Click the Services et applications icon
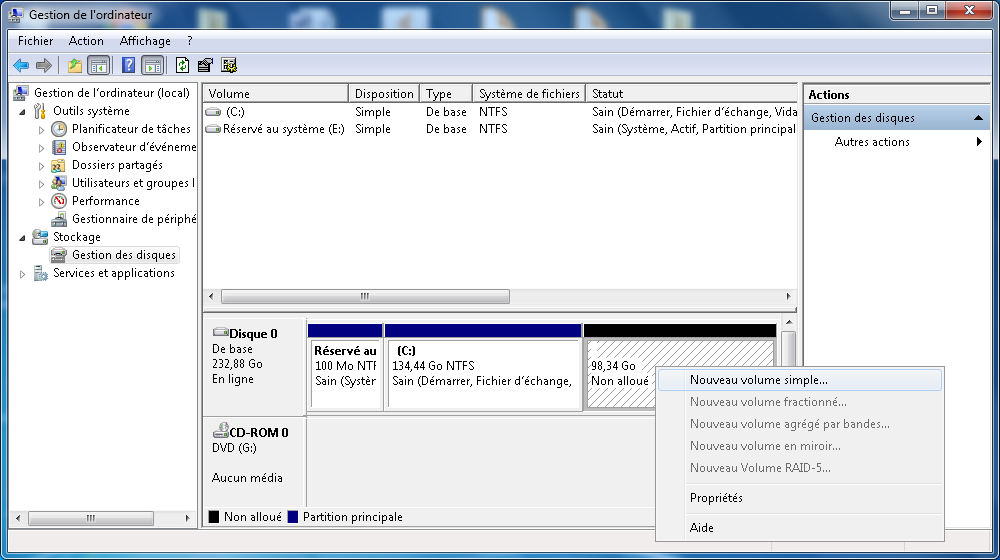The height and width of the screenshot is (560, 1000). tap(41, 274)
